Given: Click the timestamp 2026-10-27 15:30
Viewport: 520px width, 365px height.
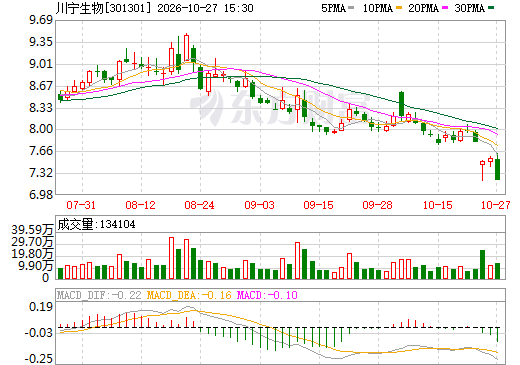Looking at the screenshot, I should click(x=205, y=8).
